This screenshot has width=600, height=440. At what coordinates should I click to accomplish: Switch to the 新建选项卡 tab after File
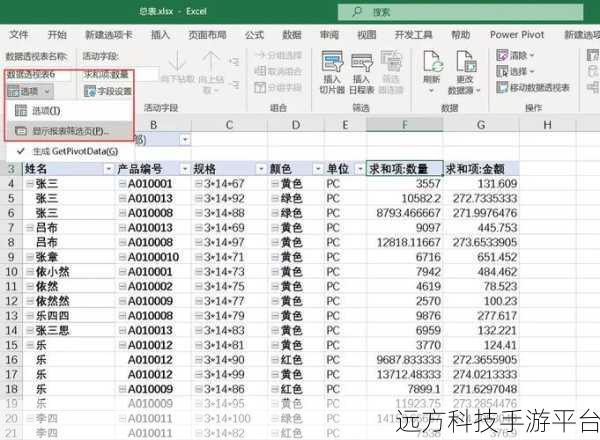point(109,35)
